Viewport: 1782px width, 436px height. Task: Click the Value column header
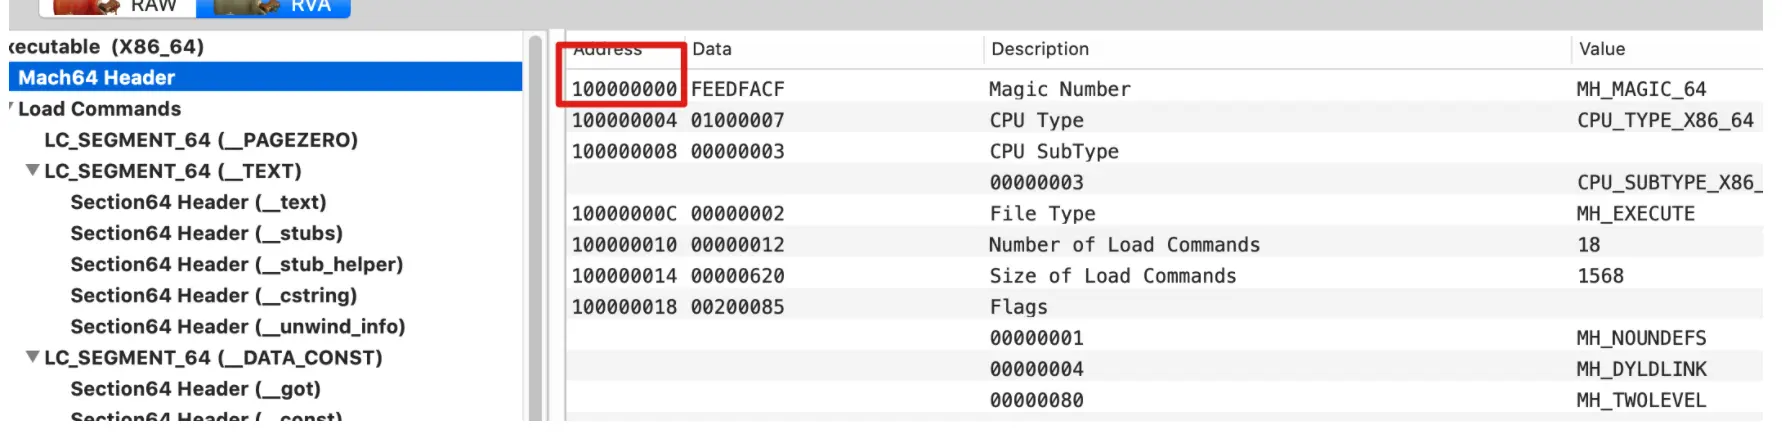(x=1601, y=49)
